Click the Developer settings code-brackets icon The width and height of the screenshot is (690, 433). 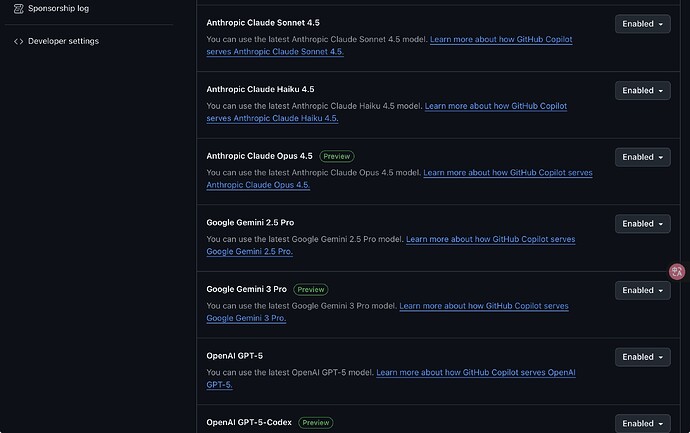pos(18,41)
